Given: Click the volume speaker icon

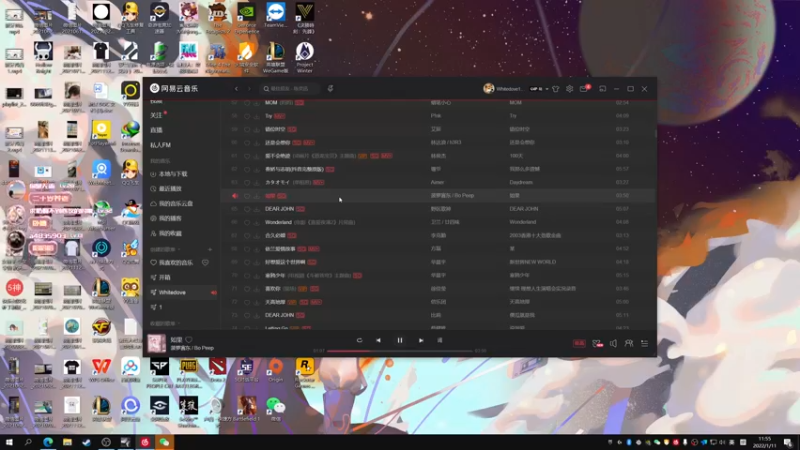Looking at the screenshot, I should (613, 344).
